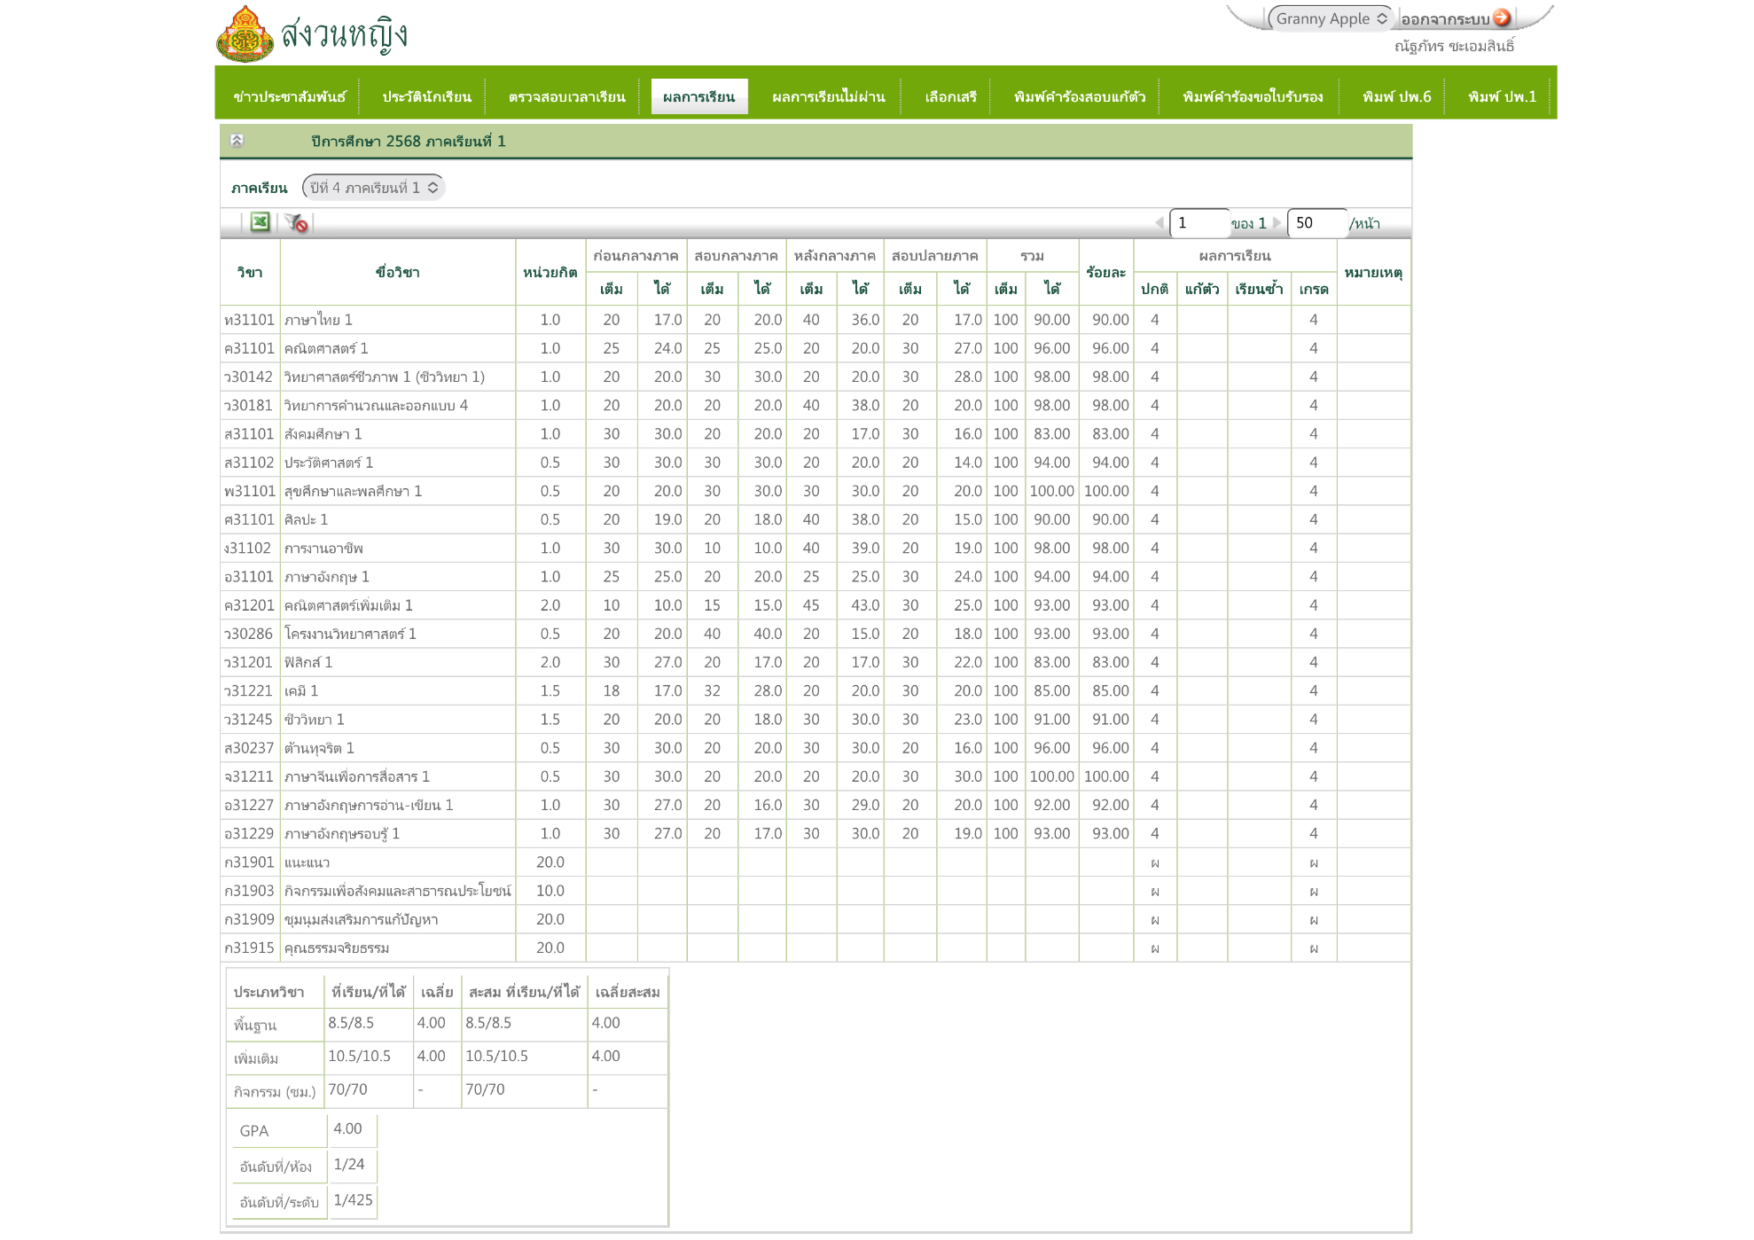
Task: Click พิมพ์คำร้องสอบแก้ตัว menu item
Action: tap(1079, 97)
